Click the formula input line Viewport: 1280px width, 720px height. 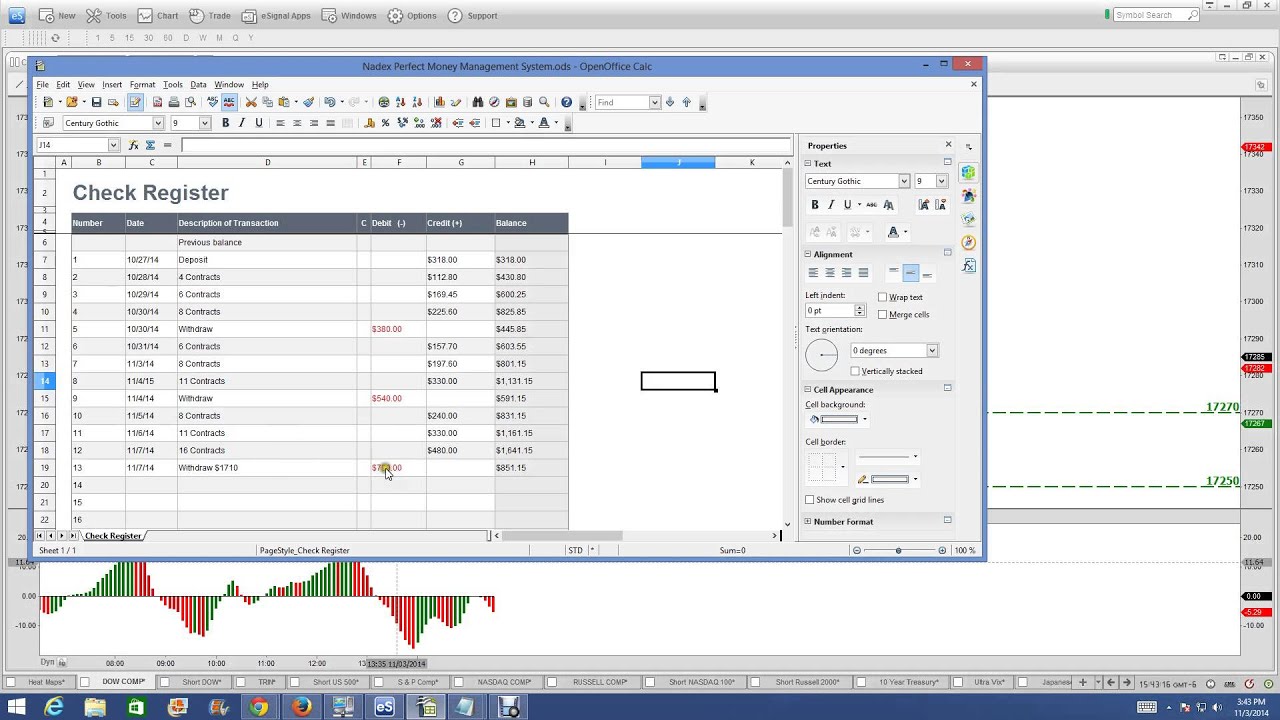487,145
